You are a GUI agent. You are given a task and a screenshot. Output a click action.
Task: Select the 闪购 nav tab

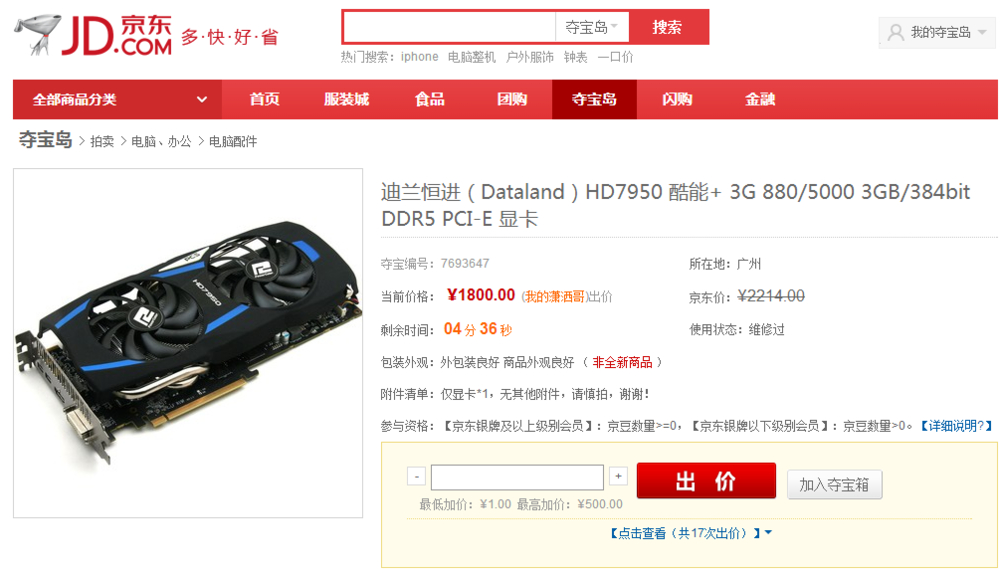pos(677,99)
